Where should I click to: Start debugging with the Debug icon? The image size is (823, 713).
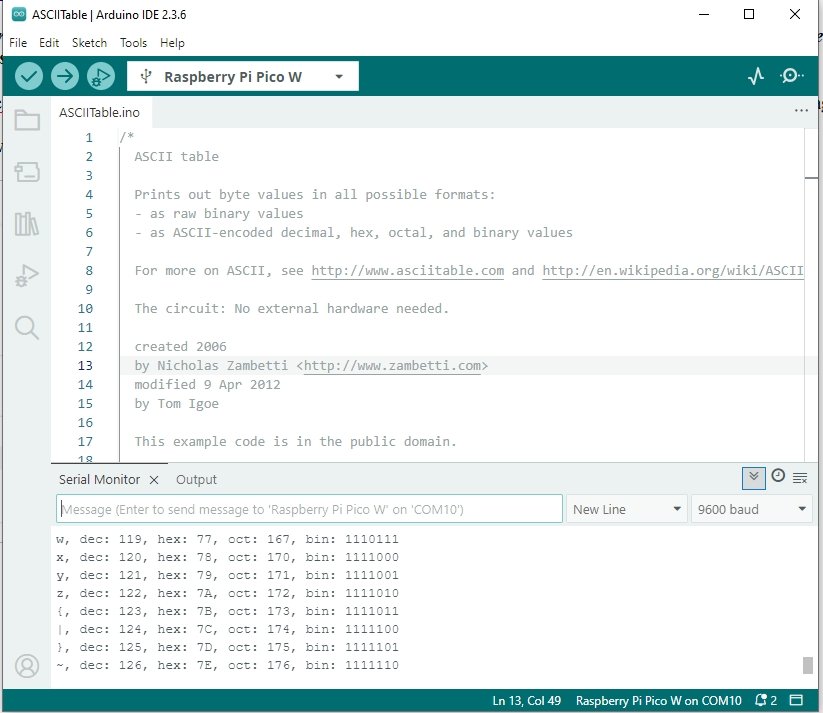tap(100, 77)
